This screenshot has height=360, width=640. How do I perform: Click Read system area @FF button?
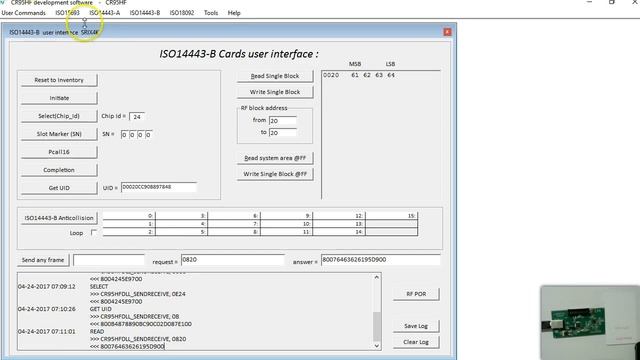pos(275,158)
